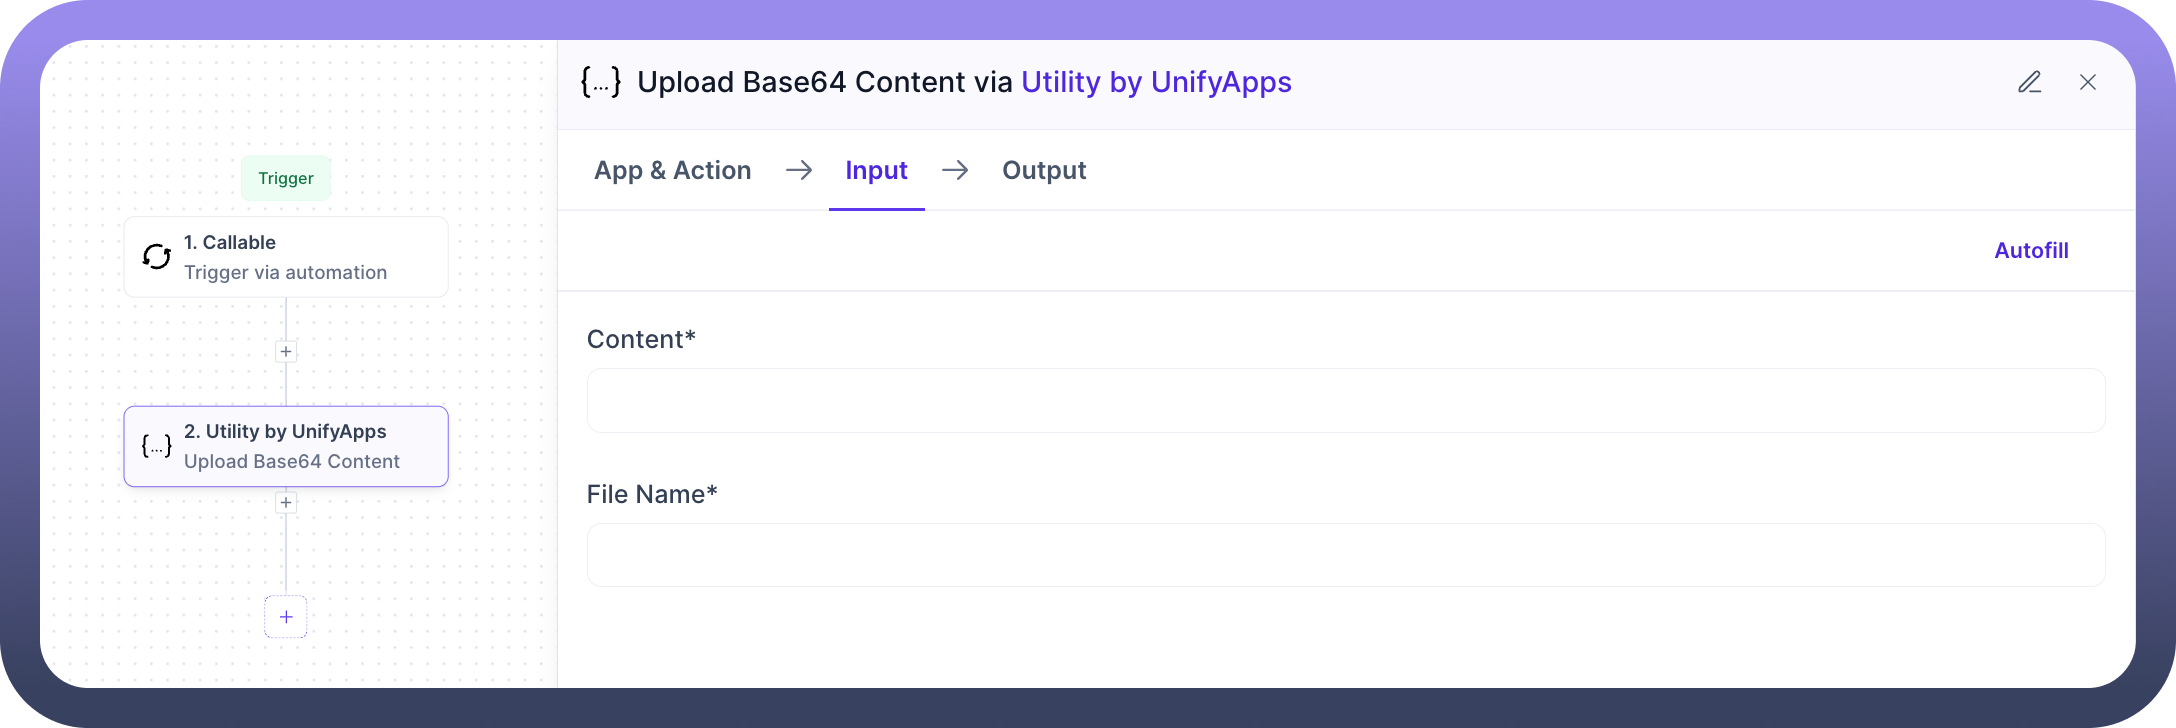The width and height of the screenshot is (2176, 728).
Task: Add step between Callable and Utility nodes
Action: [x=286, y=352]
